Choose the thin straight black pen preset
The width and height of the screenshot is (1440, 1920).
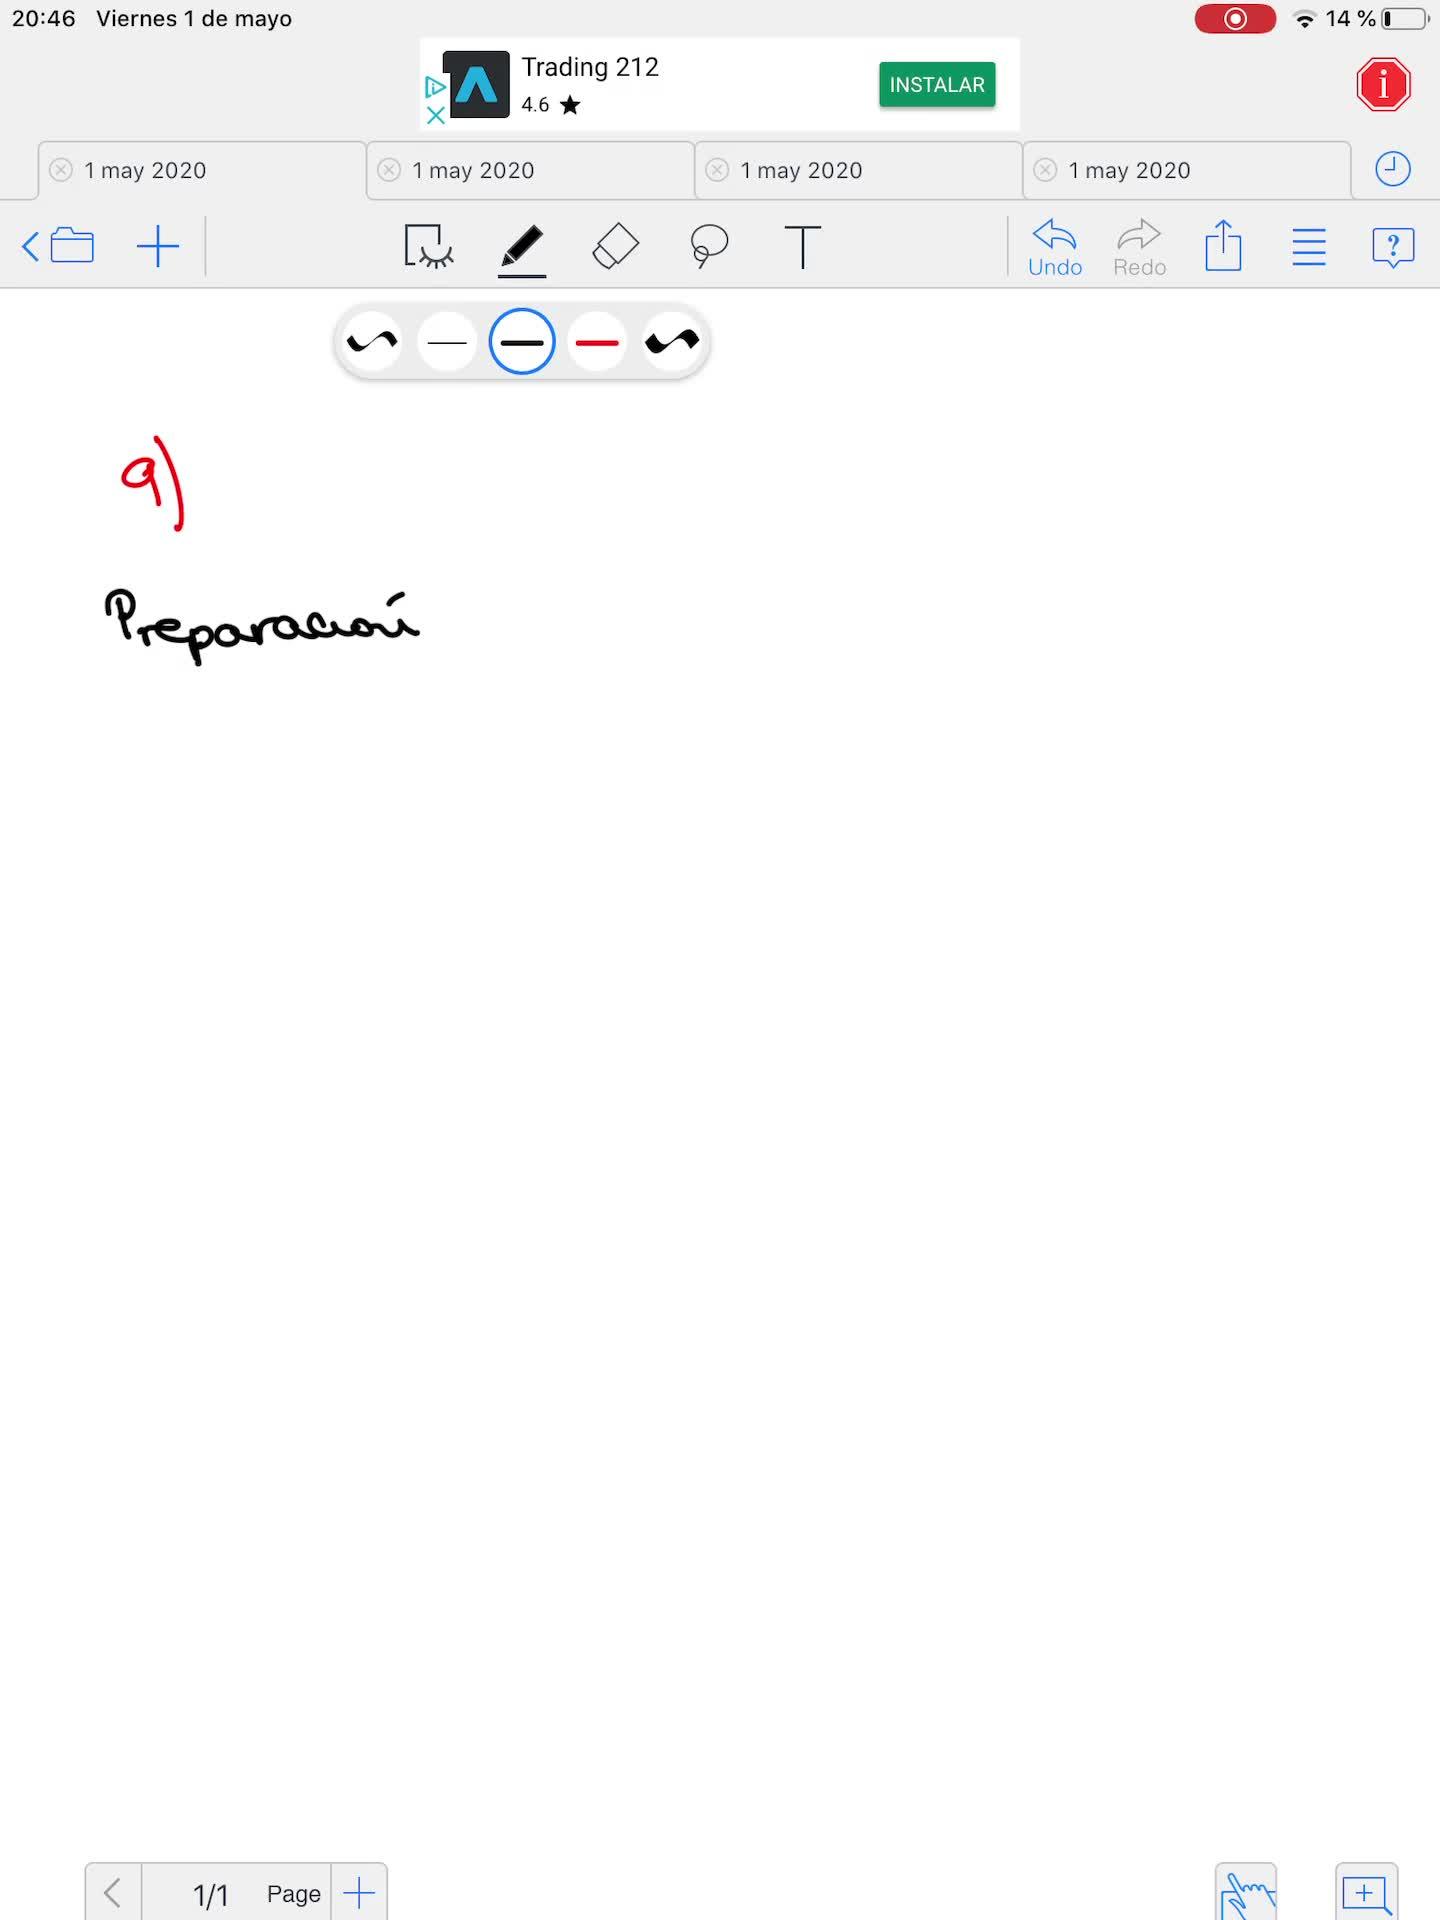tap(447, 342)
